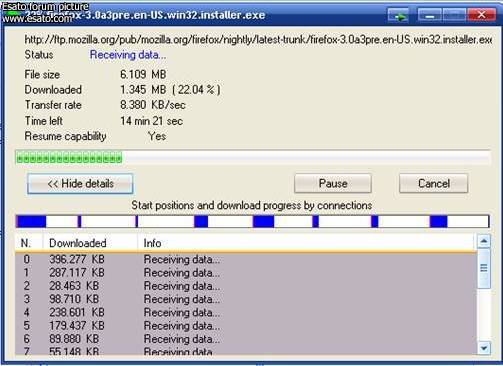Image resolution: width=503 pixels, height=366 pixels.
Task: Select connection row 2 with 28.463 KB
Action: click(246, 286)
